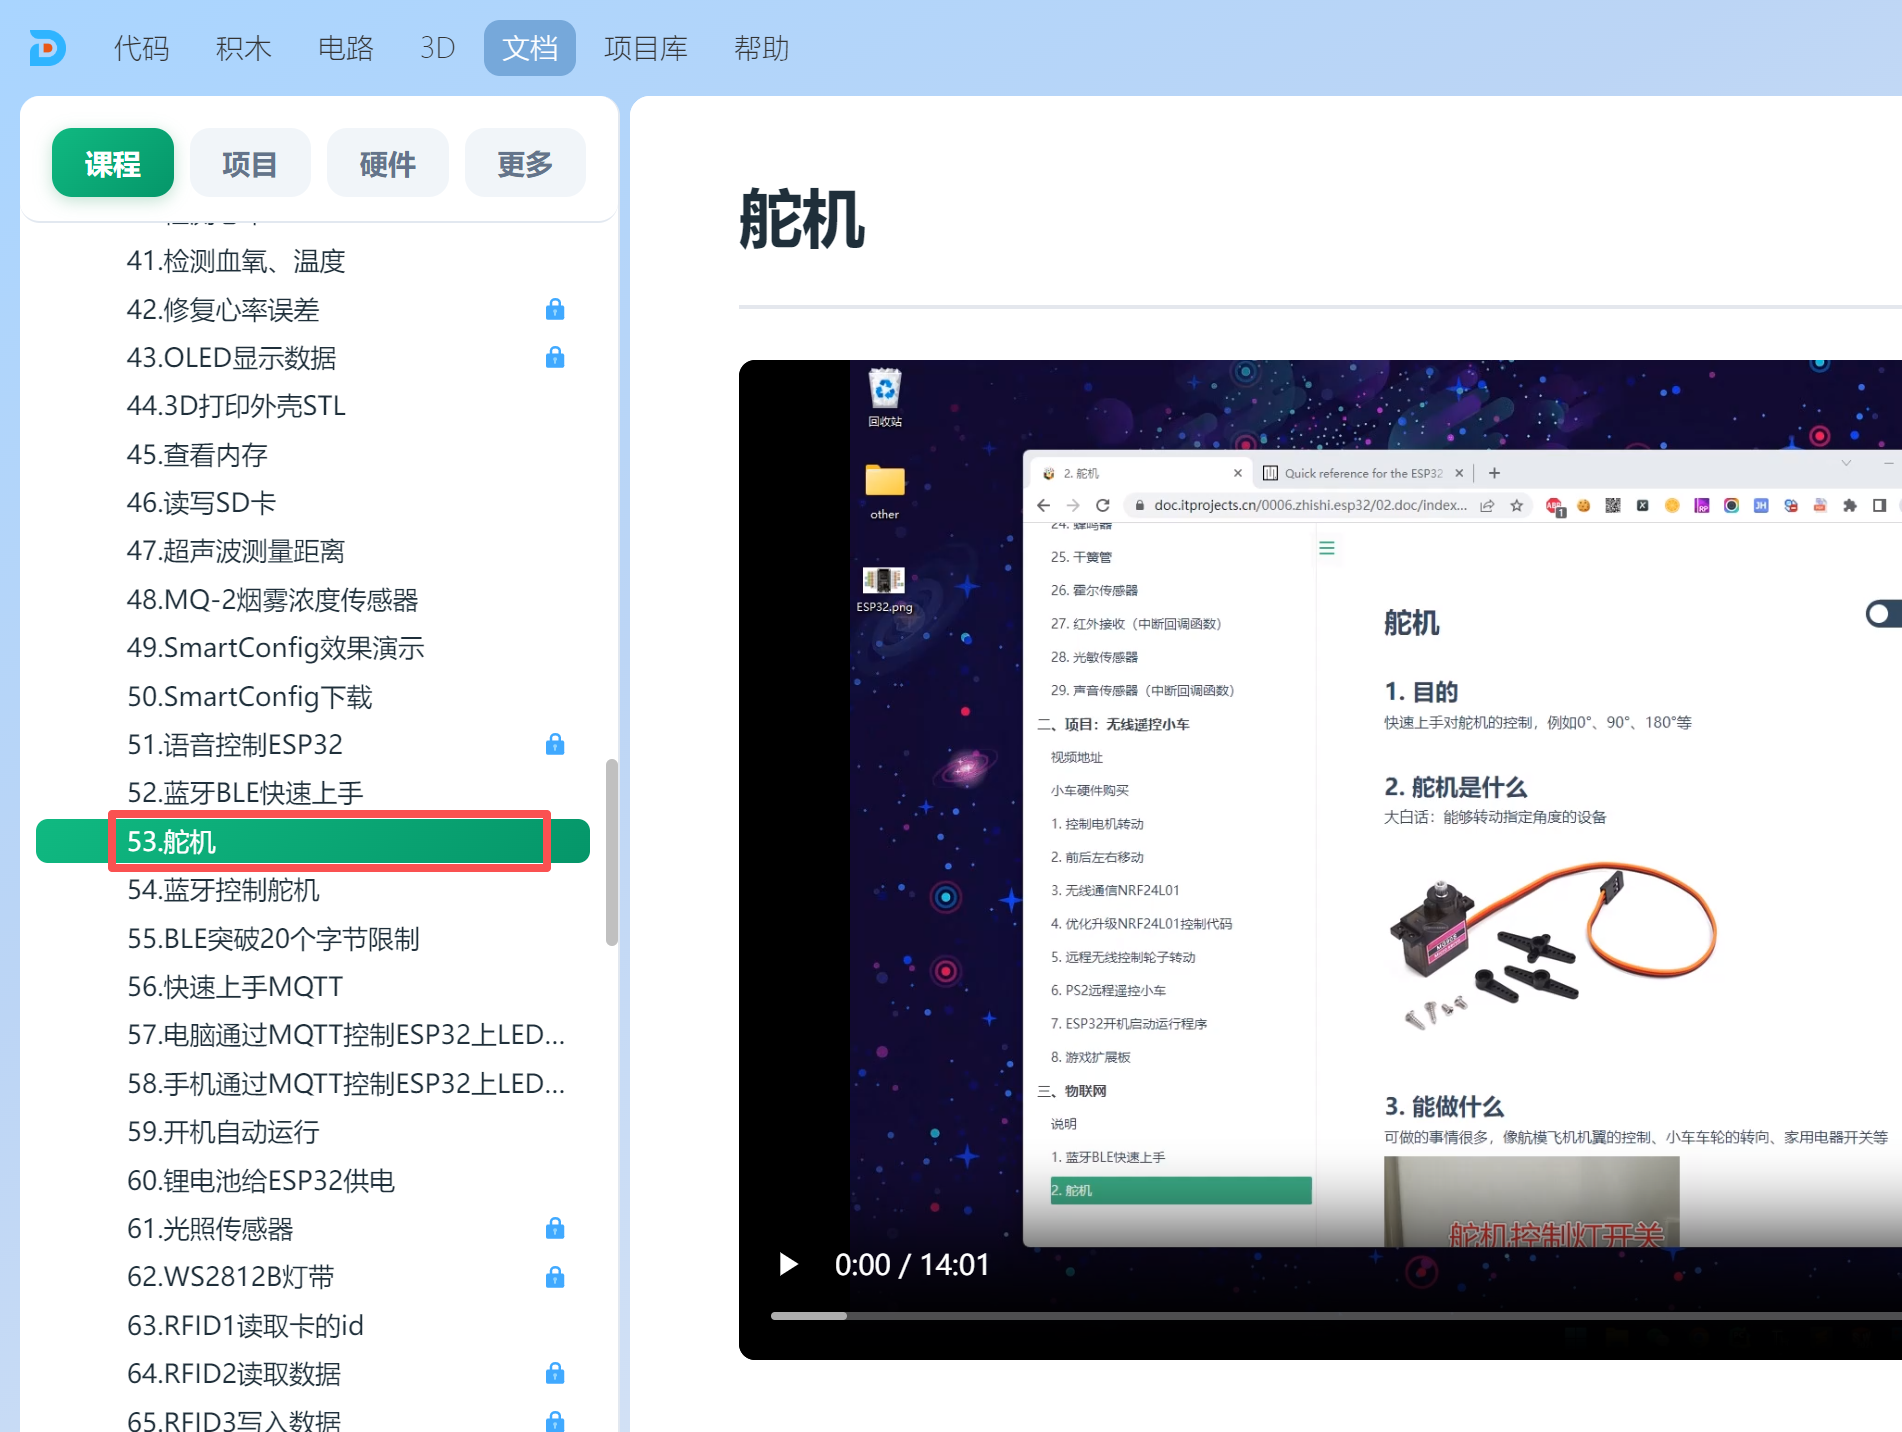
Task: Play the 舵机 lesson video
Action: coord(788,1265)
